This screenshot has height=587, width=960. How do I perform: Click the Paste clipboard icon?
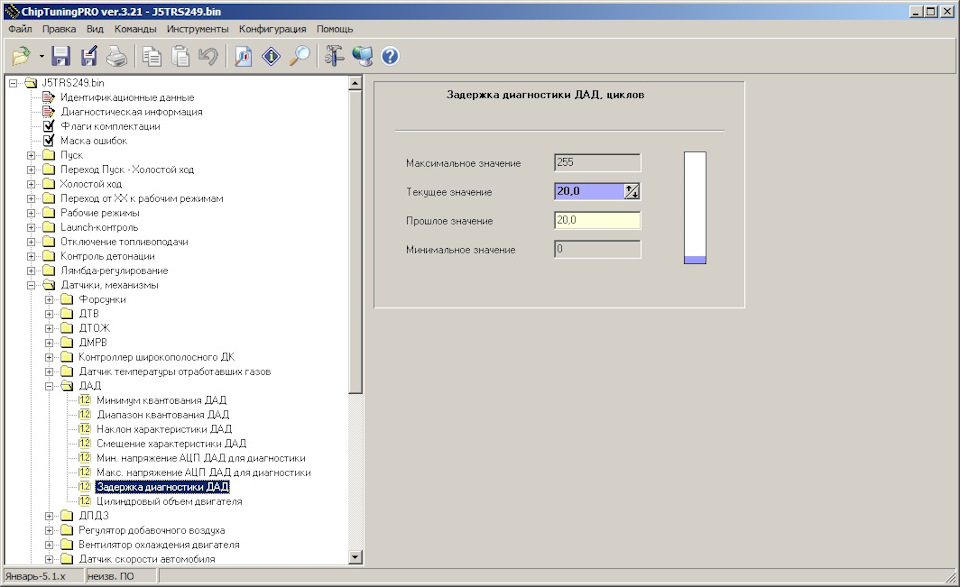pos(180,56)
